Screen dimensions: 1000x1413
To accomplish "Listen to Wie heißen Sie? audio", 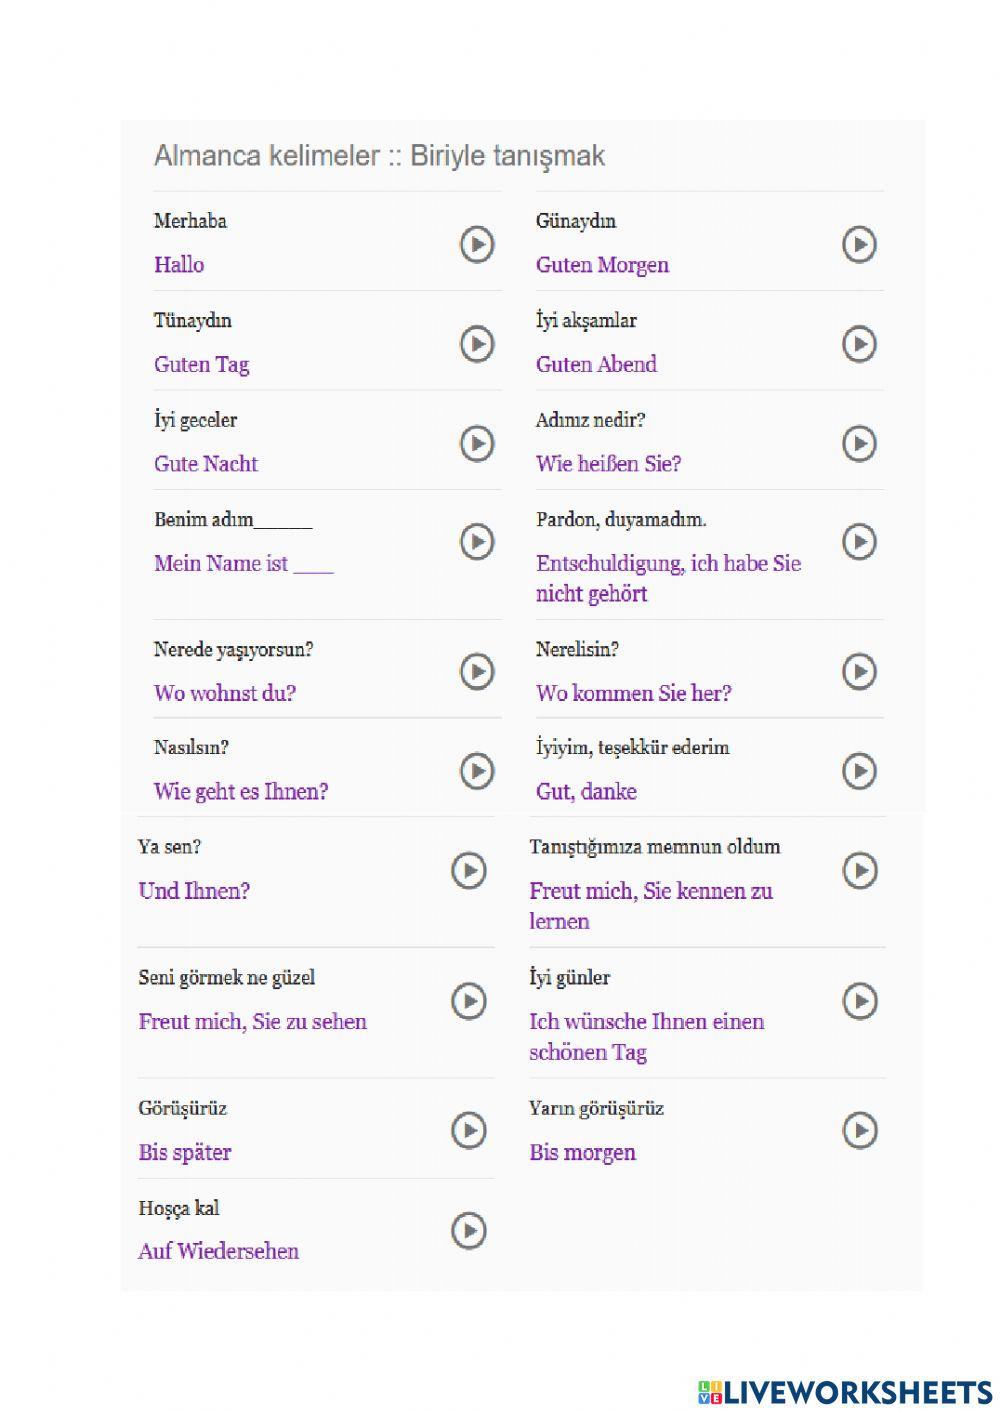I will pyautogui.click(x=859, y=443).
